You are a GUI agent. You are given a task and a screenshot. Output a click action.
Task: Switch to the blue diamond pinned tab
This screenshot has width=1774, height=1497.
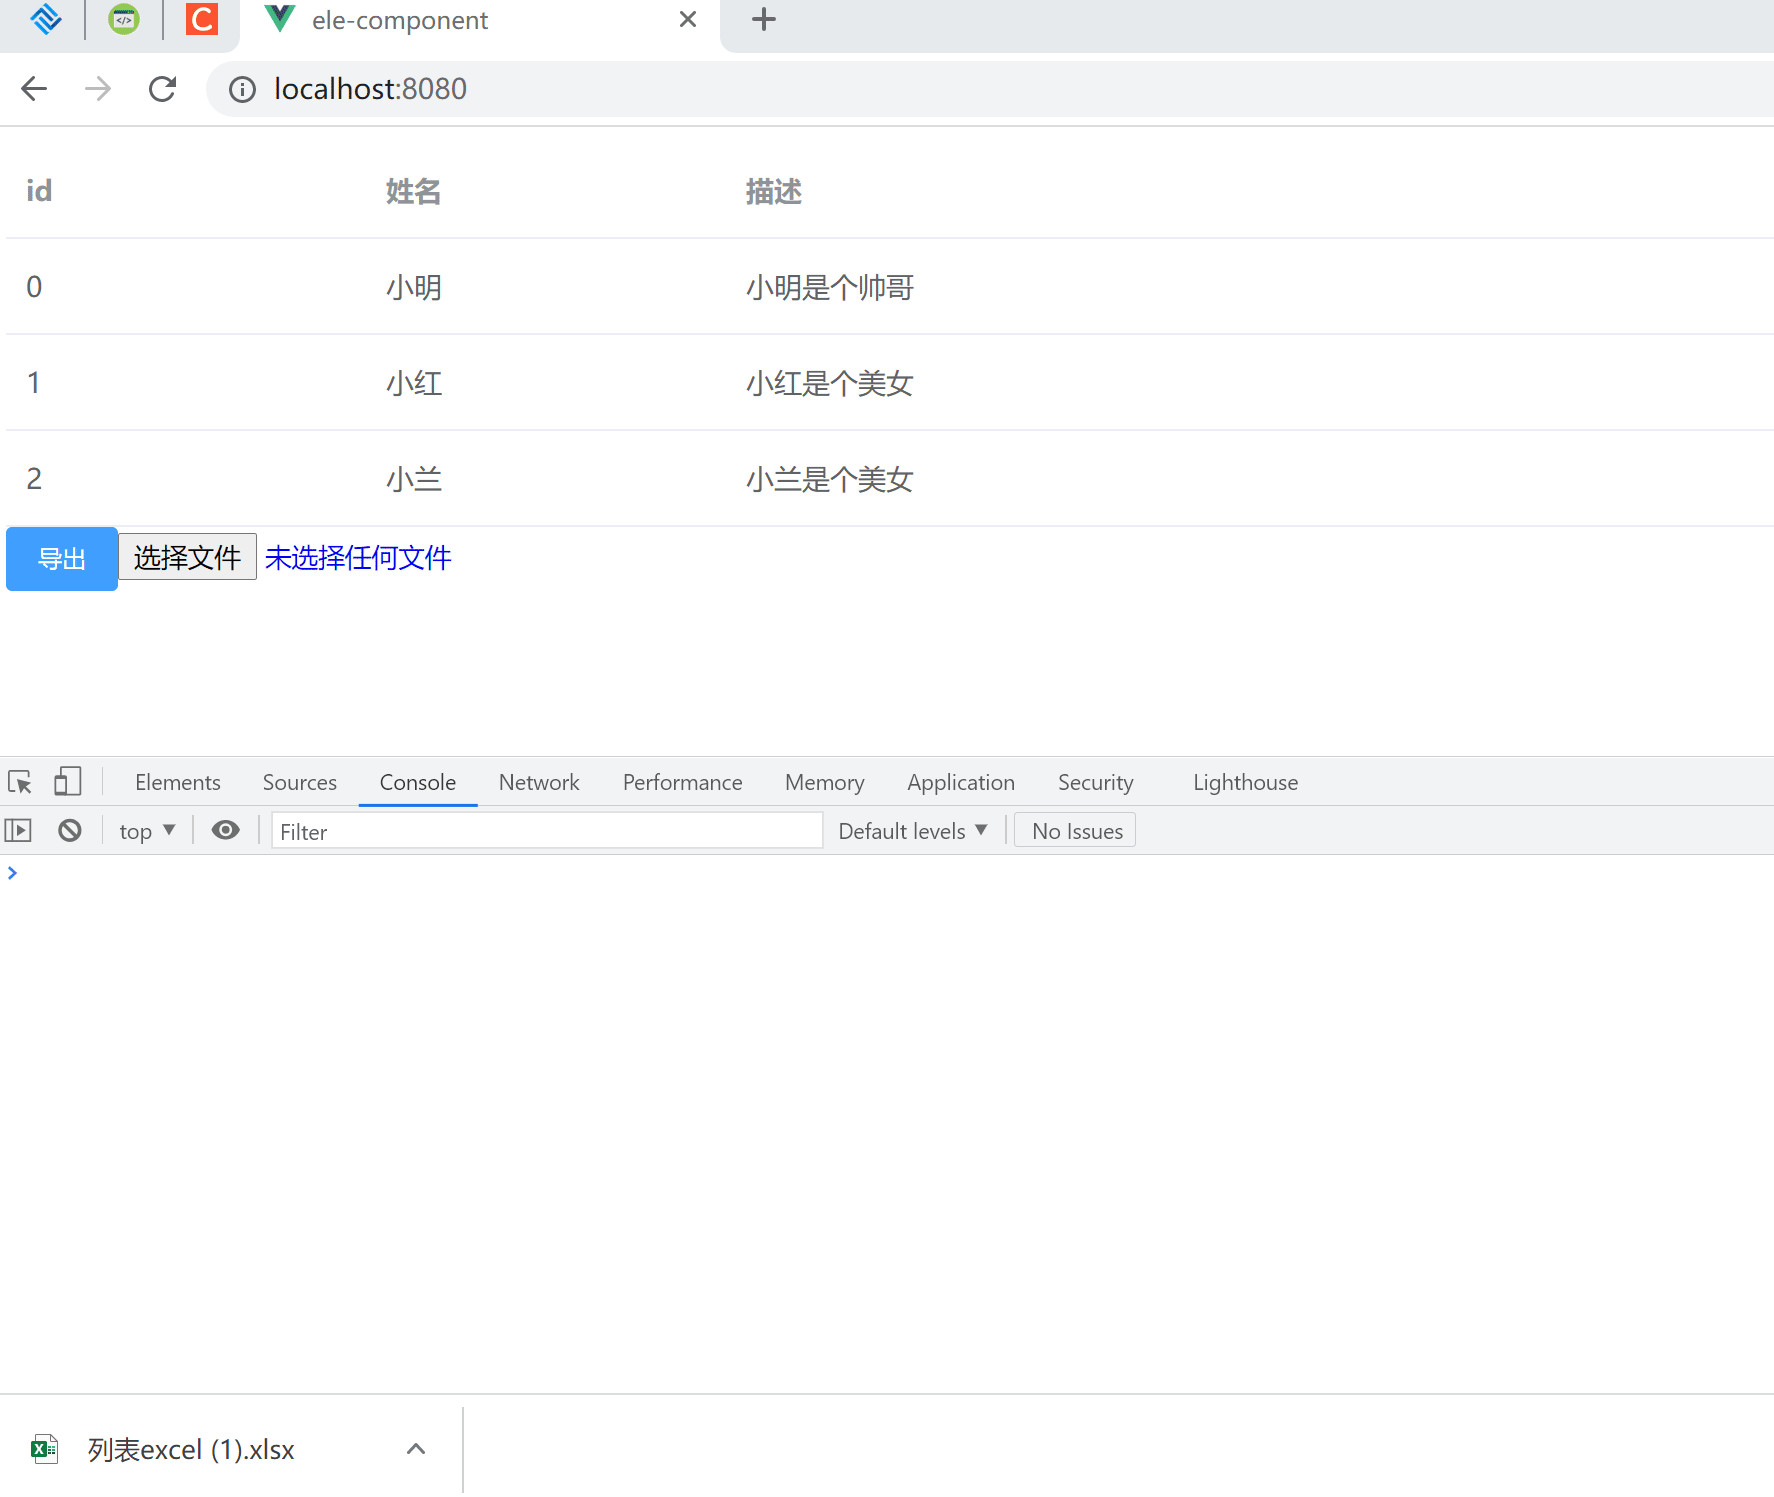point(46,19)
